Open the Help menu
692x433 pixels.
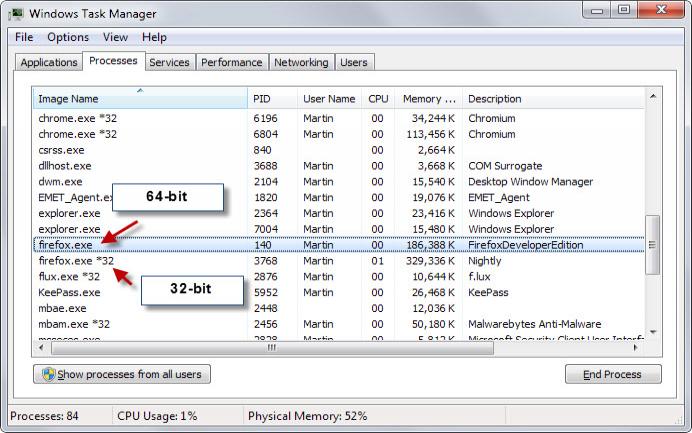(x=154, y=37)
